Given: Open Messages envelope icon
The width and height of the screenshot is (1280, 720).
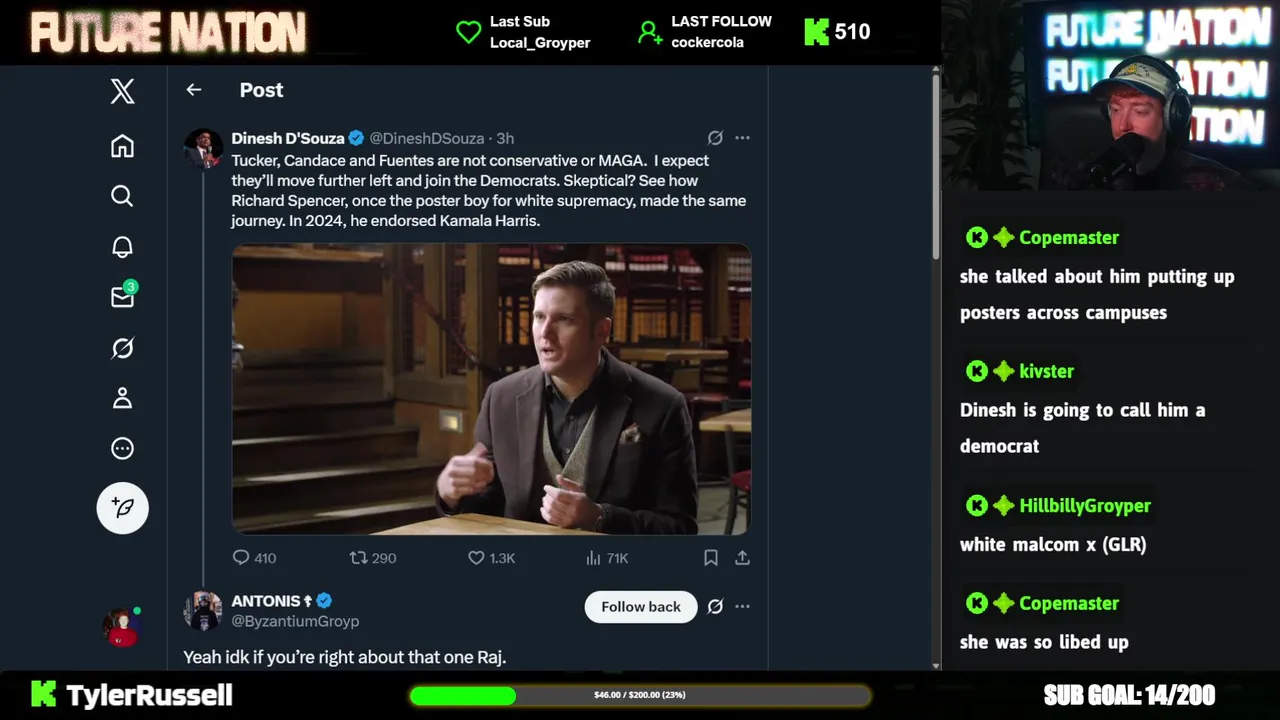Looking at the screenshot, I should pyautogui.click(x=123, y=296).
